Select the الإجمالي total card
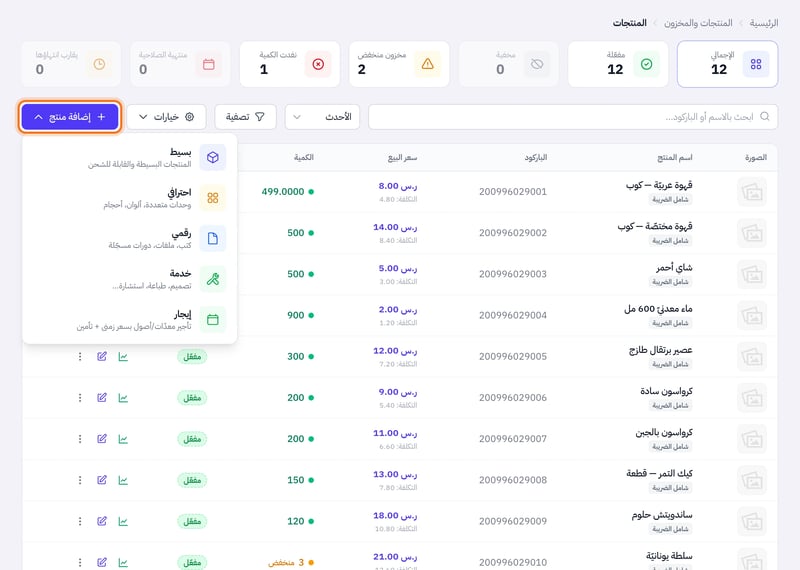The width and height of the screenshot is (800, 570). tap(728, 64)
